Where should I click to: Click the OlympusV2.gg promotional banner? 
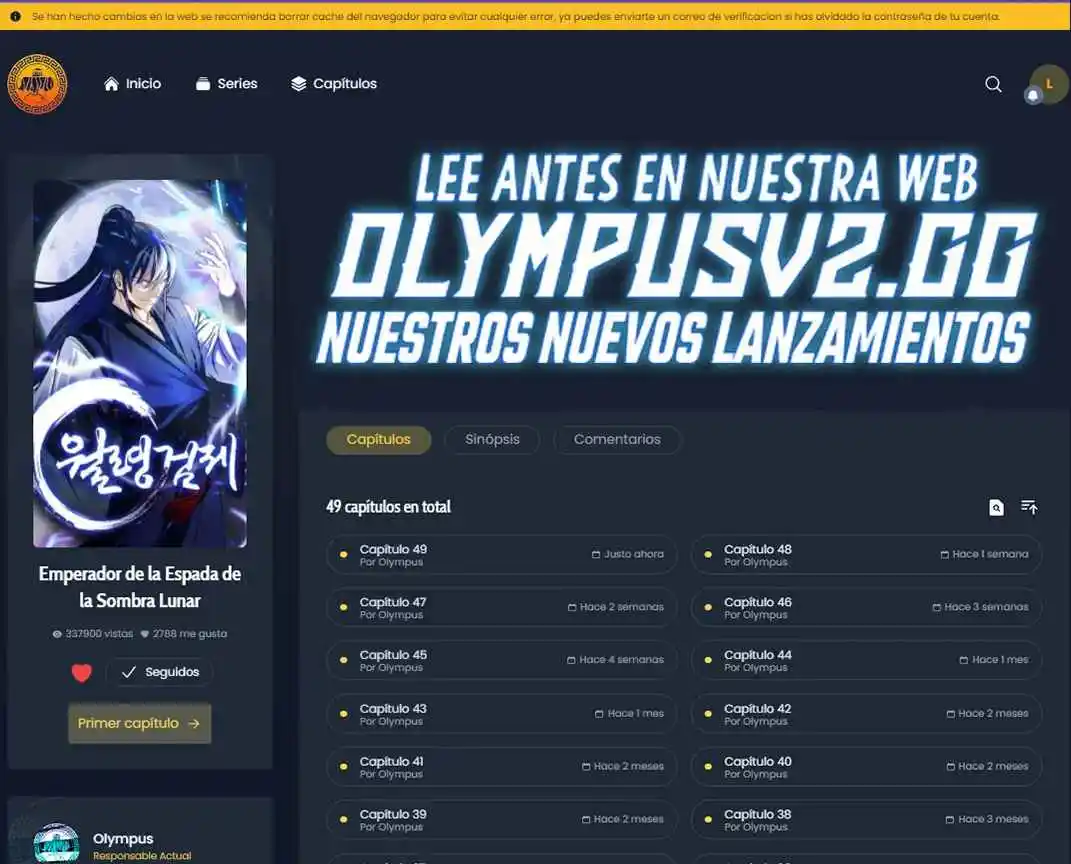point(676,258)
